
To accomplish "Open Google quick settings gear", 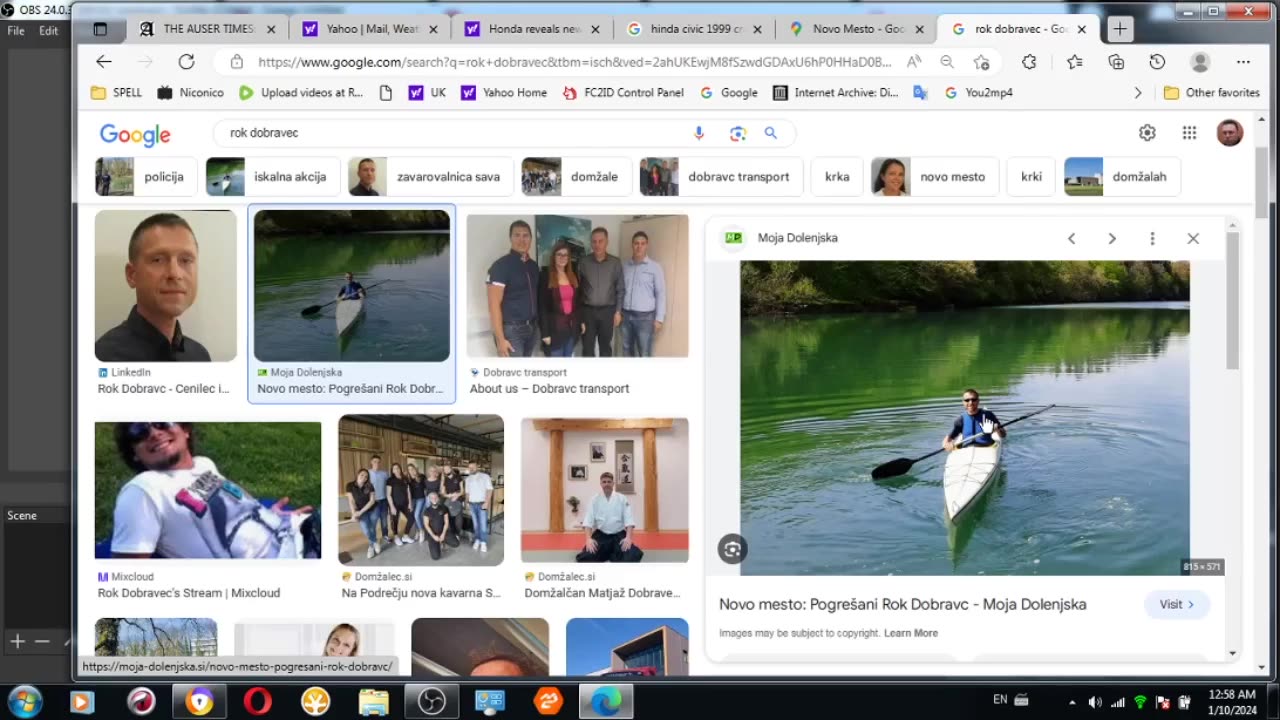I will pyautogui.click(x=1147, y=133).
